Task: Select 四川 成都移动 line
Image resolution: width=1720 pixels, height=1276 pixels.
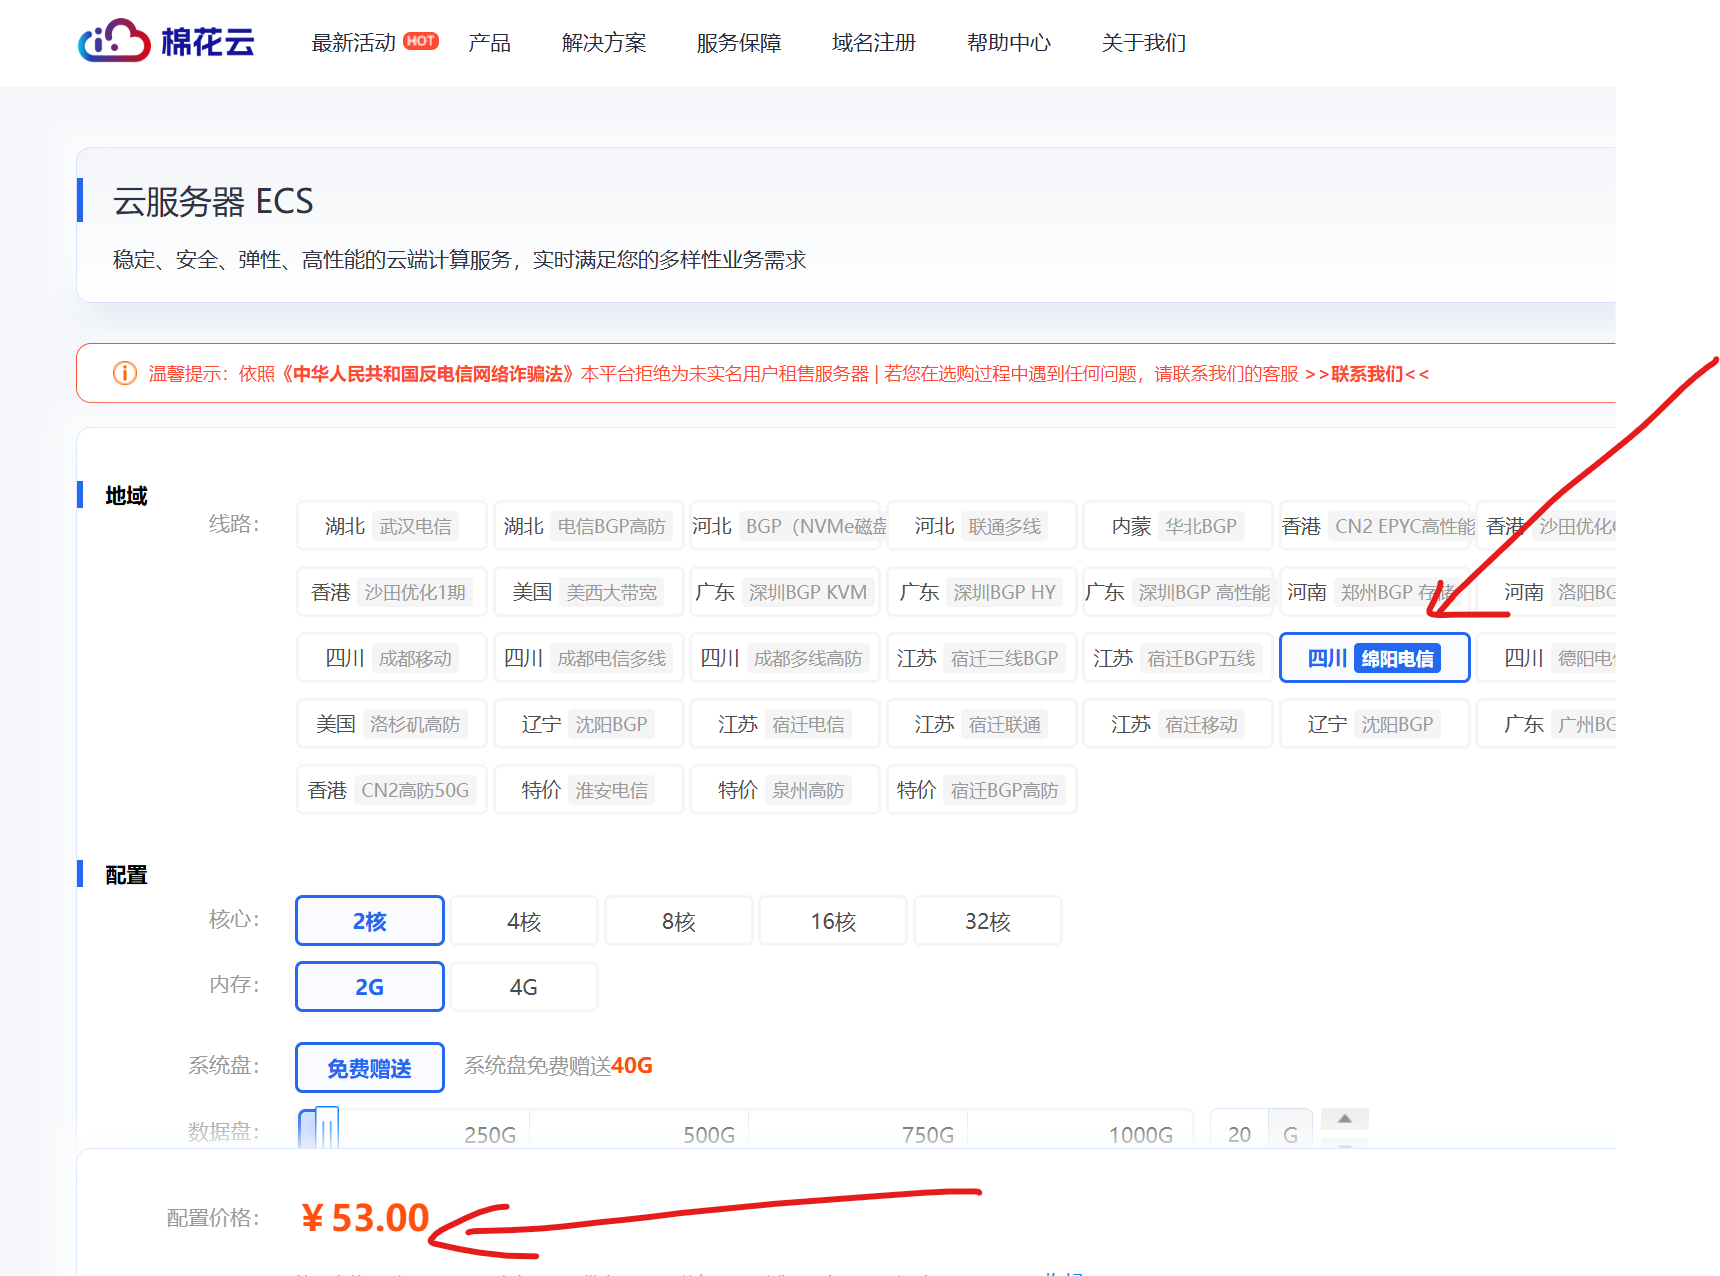Action: tap(391, 658)
